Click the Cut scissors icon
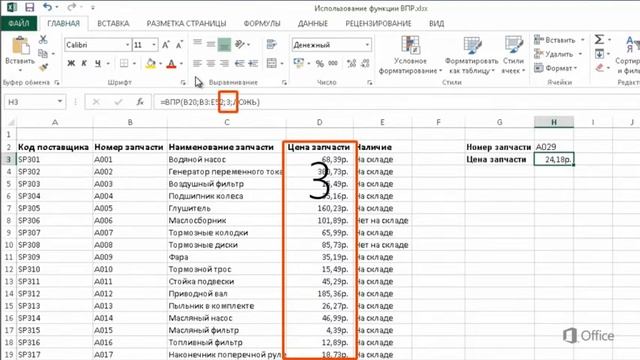640x360 pixels. coord(43,40)
